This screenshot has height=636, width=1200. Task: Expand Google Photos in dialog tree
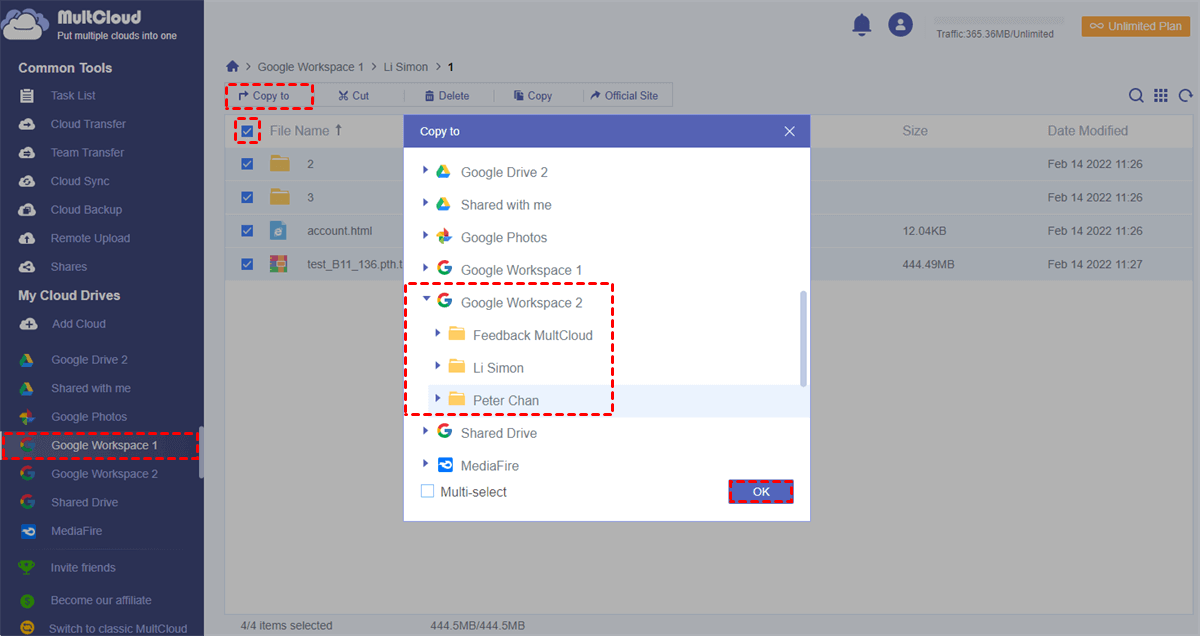pos(426,236)
